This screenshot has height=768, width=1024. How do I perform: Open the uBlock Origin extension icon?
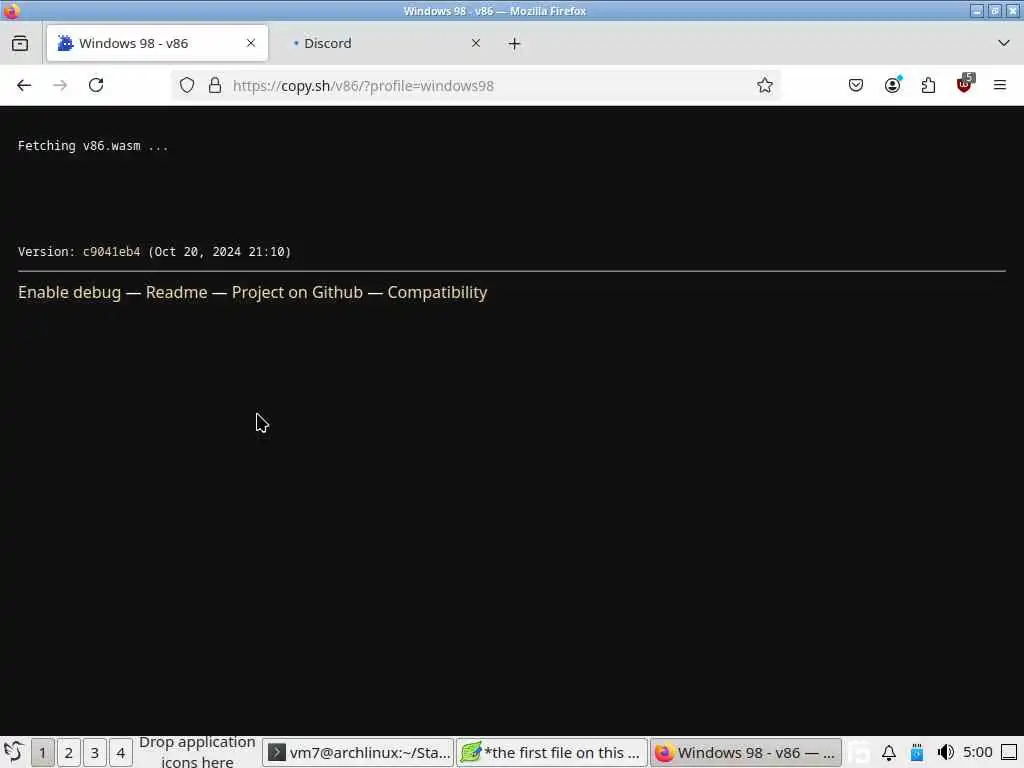coord(965,84)
